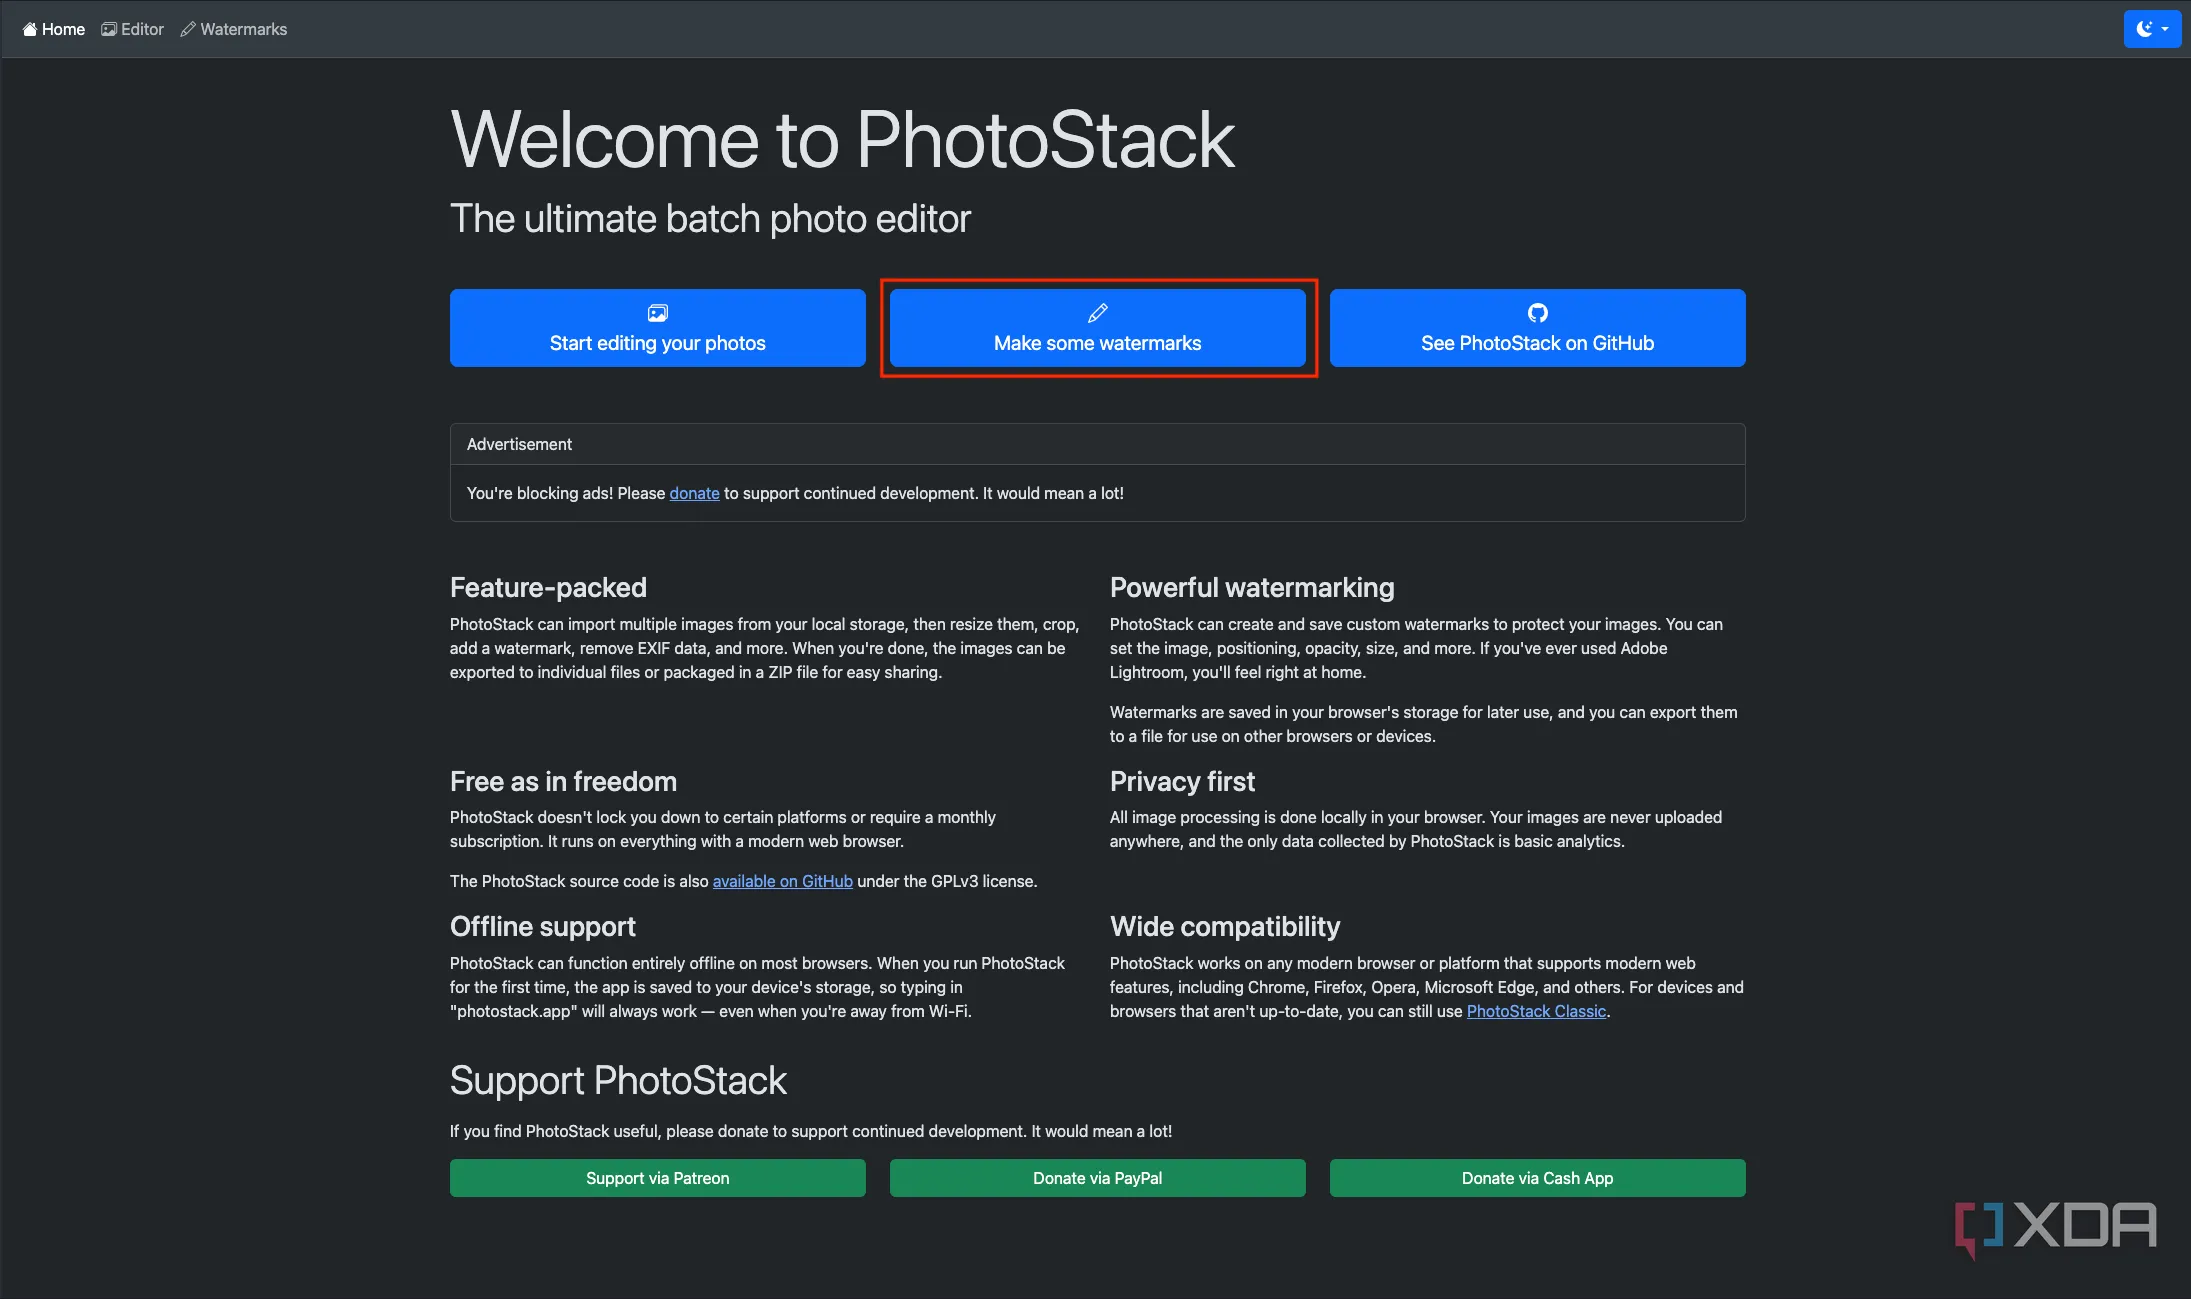Click the Support PhotoStack heading
The image size is (2191, 1299).
618,1081
